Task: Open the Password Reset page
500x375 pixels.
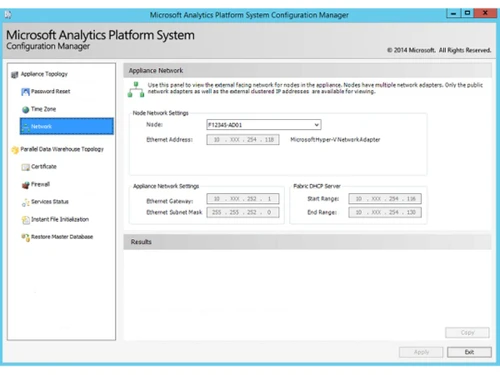Action: tap(51, 91)
